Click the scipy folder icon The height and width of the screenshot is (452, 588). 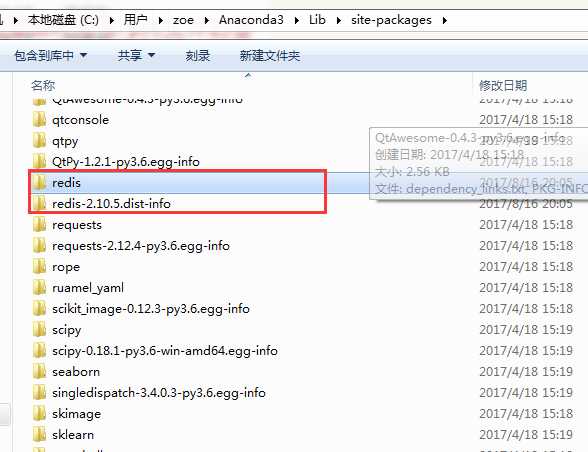(39, 330)
